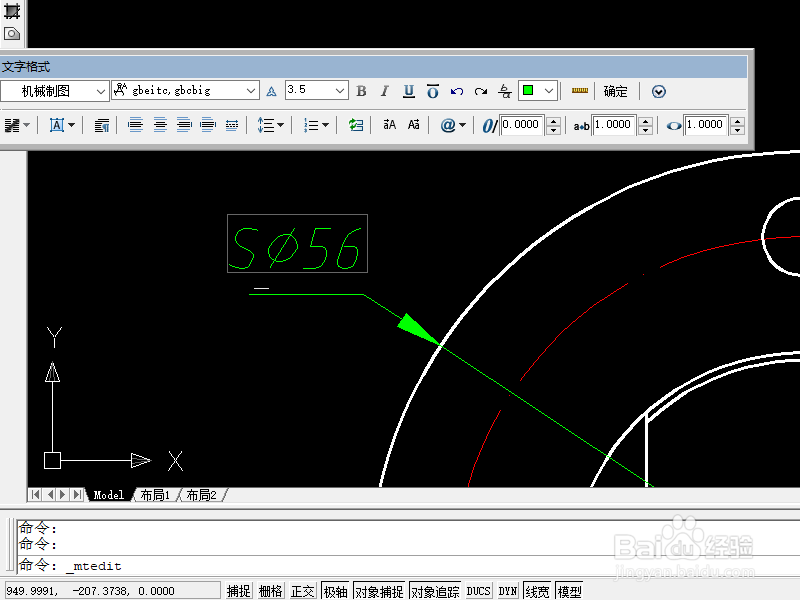Toggle 线宽 lineweight display
This screenshot has height=600, width=800.
pyautogui.click(x=537, y=591)
